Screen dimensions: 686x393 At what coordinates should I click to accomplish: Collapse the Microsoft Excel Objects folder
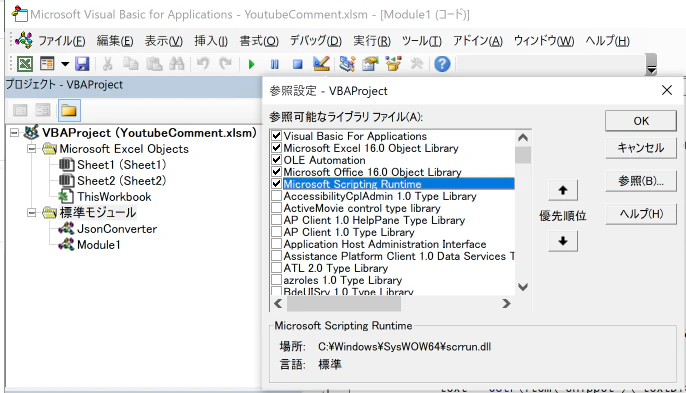(32, 149)
